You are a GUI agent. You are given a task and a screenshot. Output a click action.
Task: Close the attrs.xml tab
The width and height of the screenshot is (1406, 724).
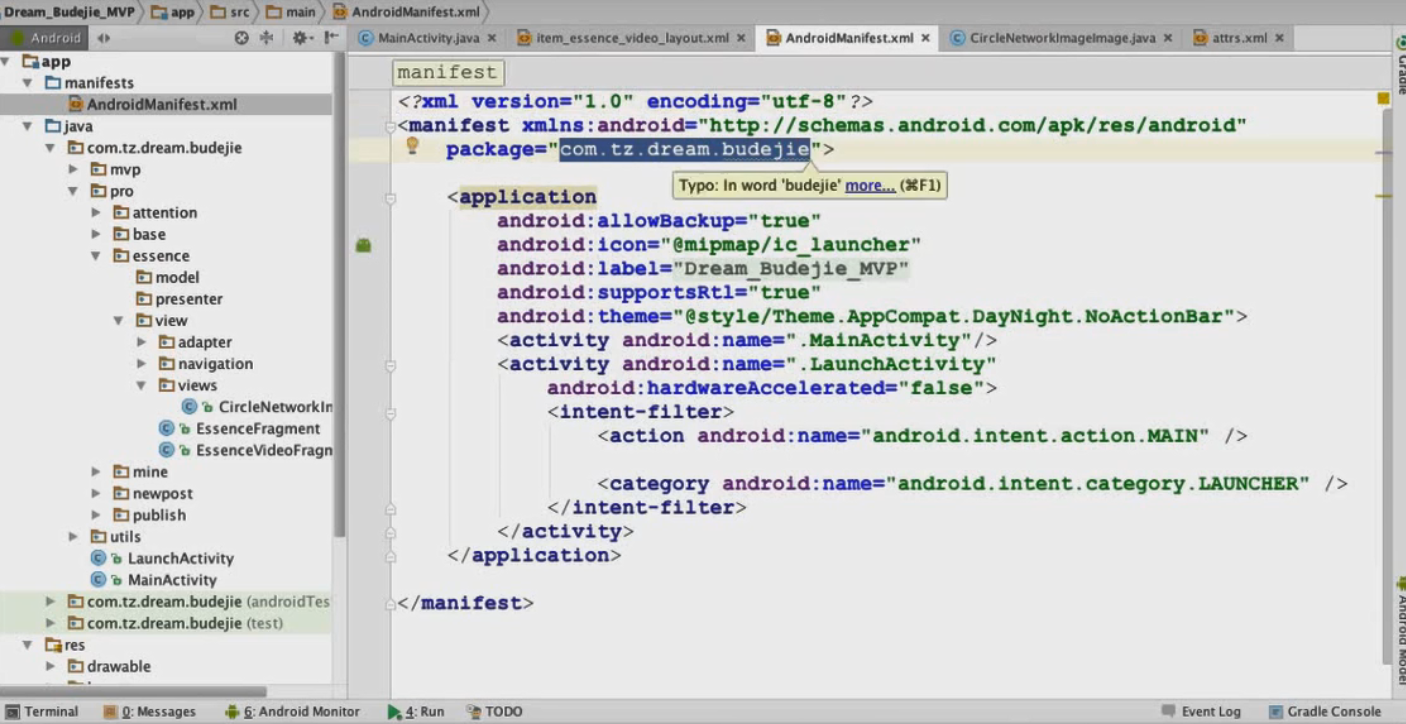tap(1279, 38)
